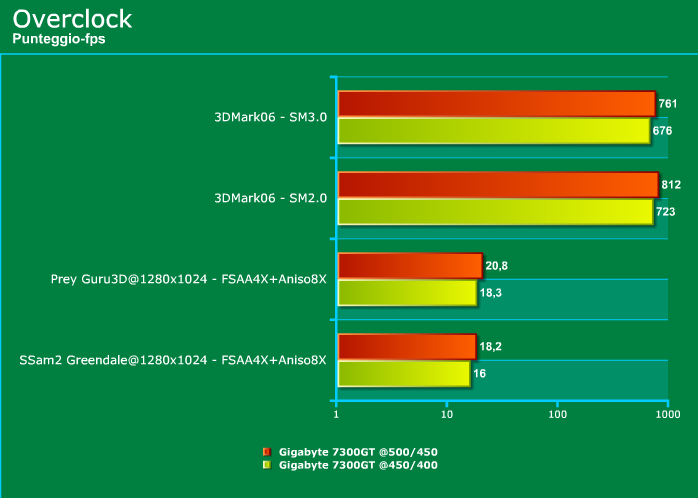Click the 3DMark06 - SM3.0 category label
The image size is (698, 498).
pyautogui.click(x=271, y=117)
